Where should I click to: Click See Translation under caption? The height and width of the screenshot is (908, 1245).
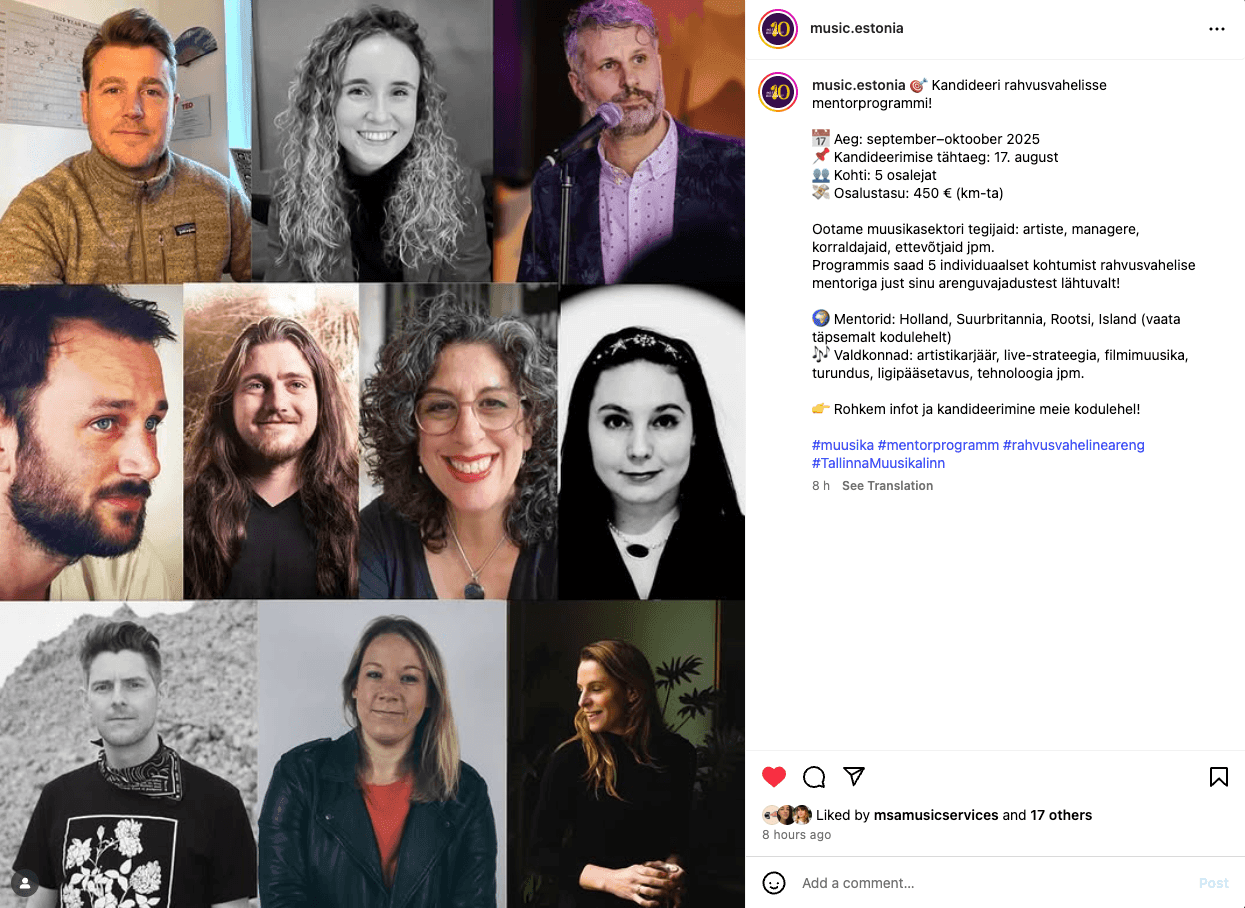point(887,486)
